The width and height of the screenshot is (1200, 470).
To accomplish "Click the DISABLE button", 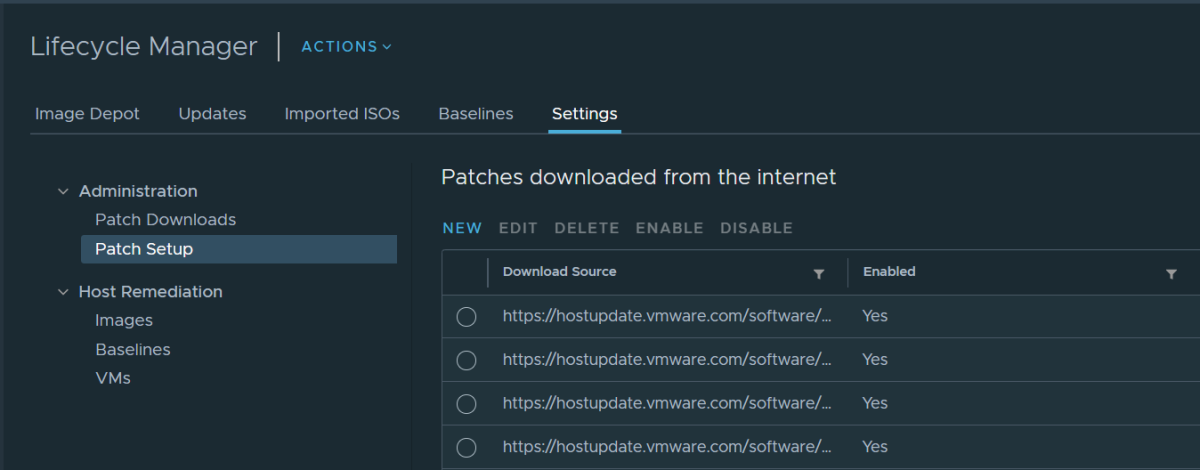I will [x=757, y=228].
